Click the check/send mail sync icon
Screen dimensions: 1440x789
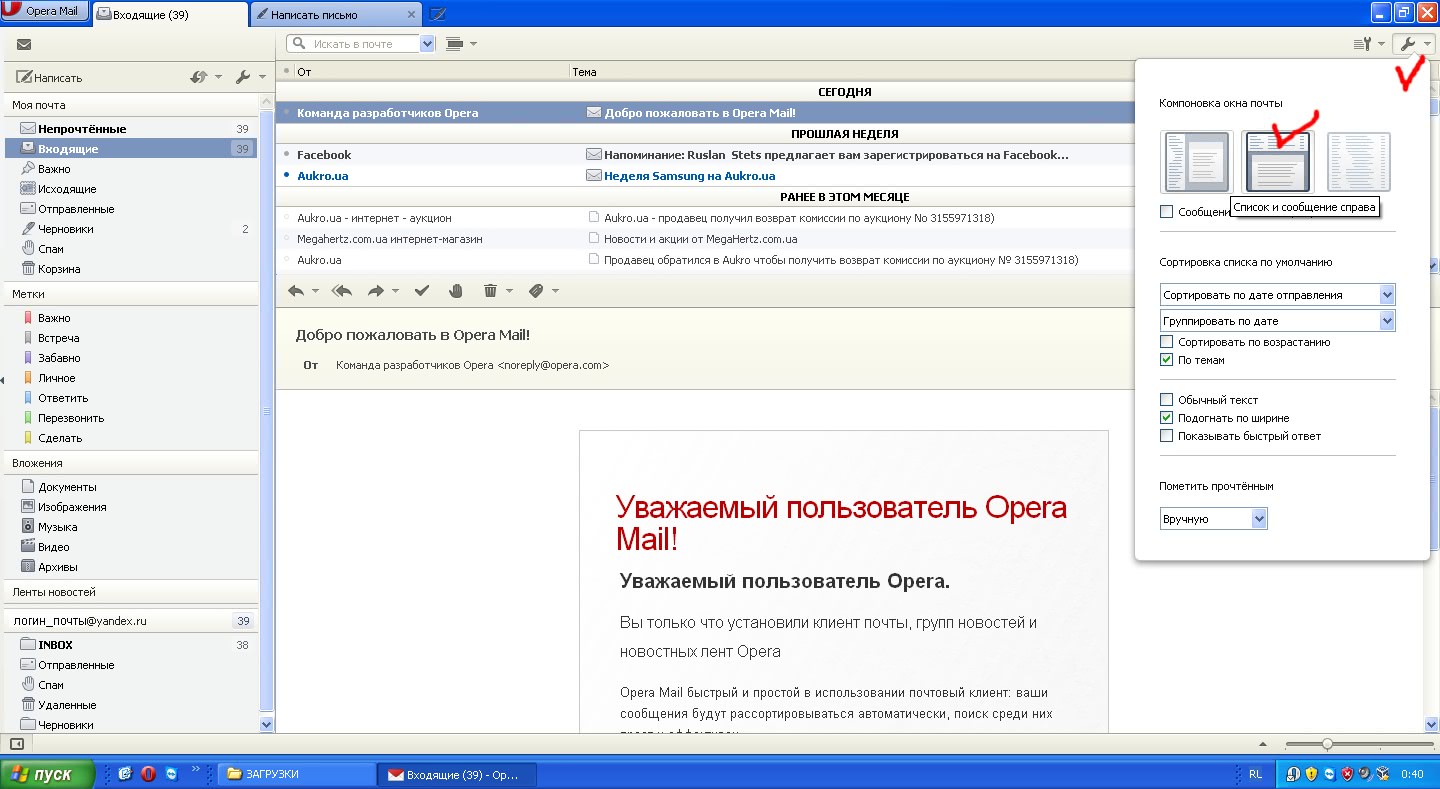click(x=199, y=77)
